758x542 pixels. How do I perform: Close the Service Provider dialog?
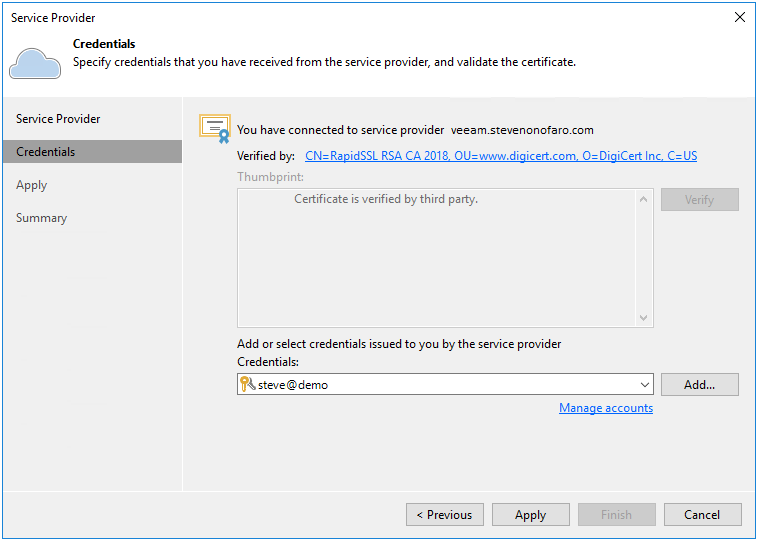point(740,17)
